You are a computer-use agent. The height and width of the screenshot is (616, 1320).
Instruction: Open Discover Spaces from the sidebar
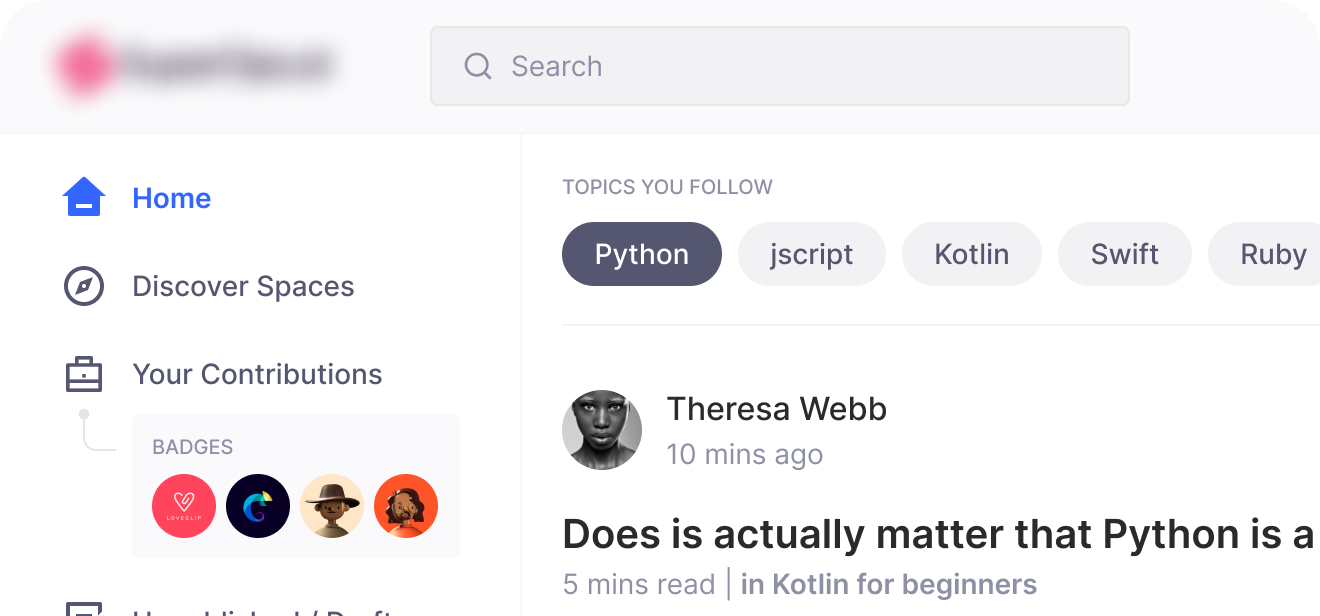[x=243, y=286]
